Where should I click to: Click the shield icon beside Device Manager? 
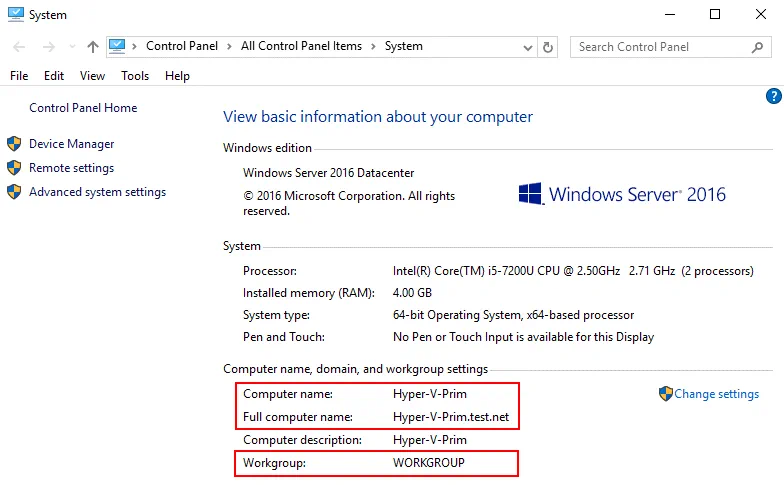click(14, 144)
